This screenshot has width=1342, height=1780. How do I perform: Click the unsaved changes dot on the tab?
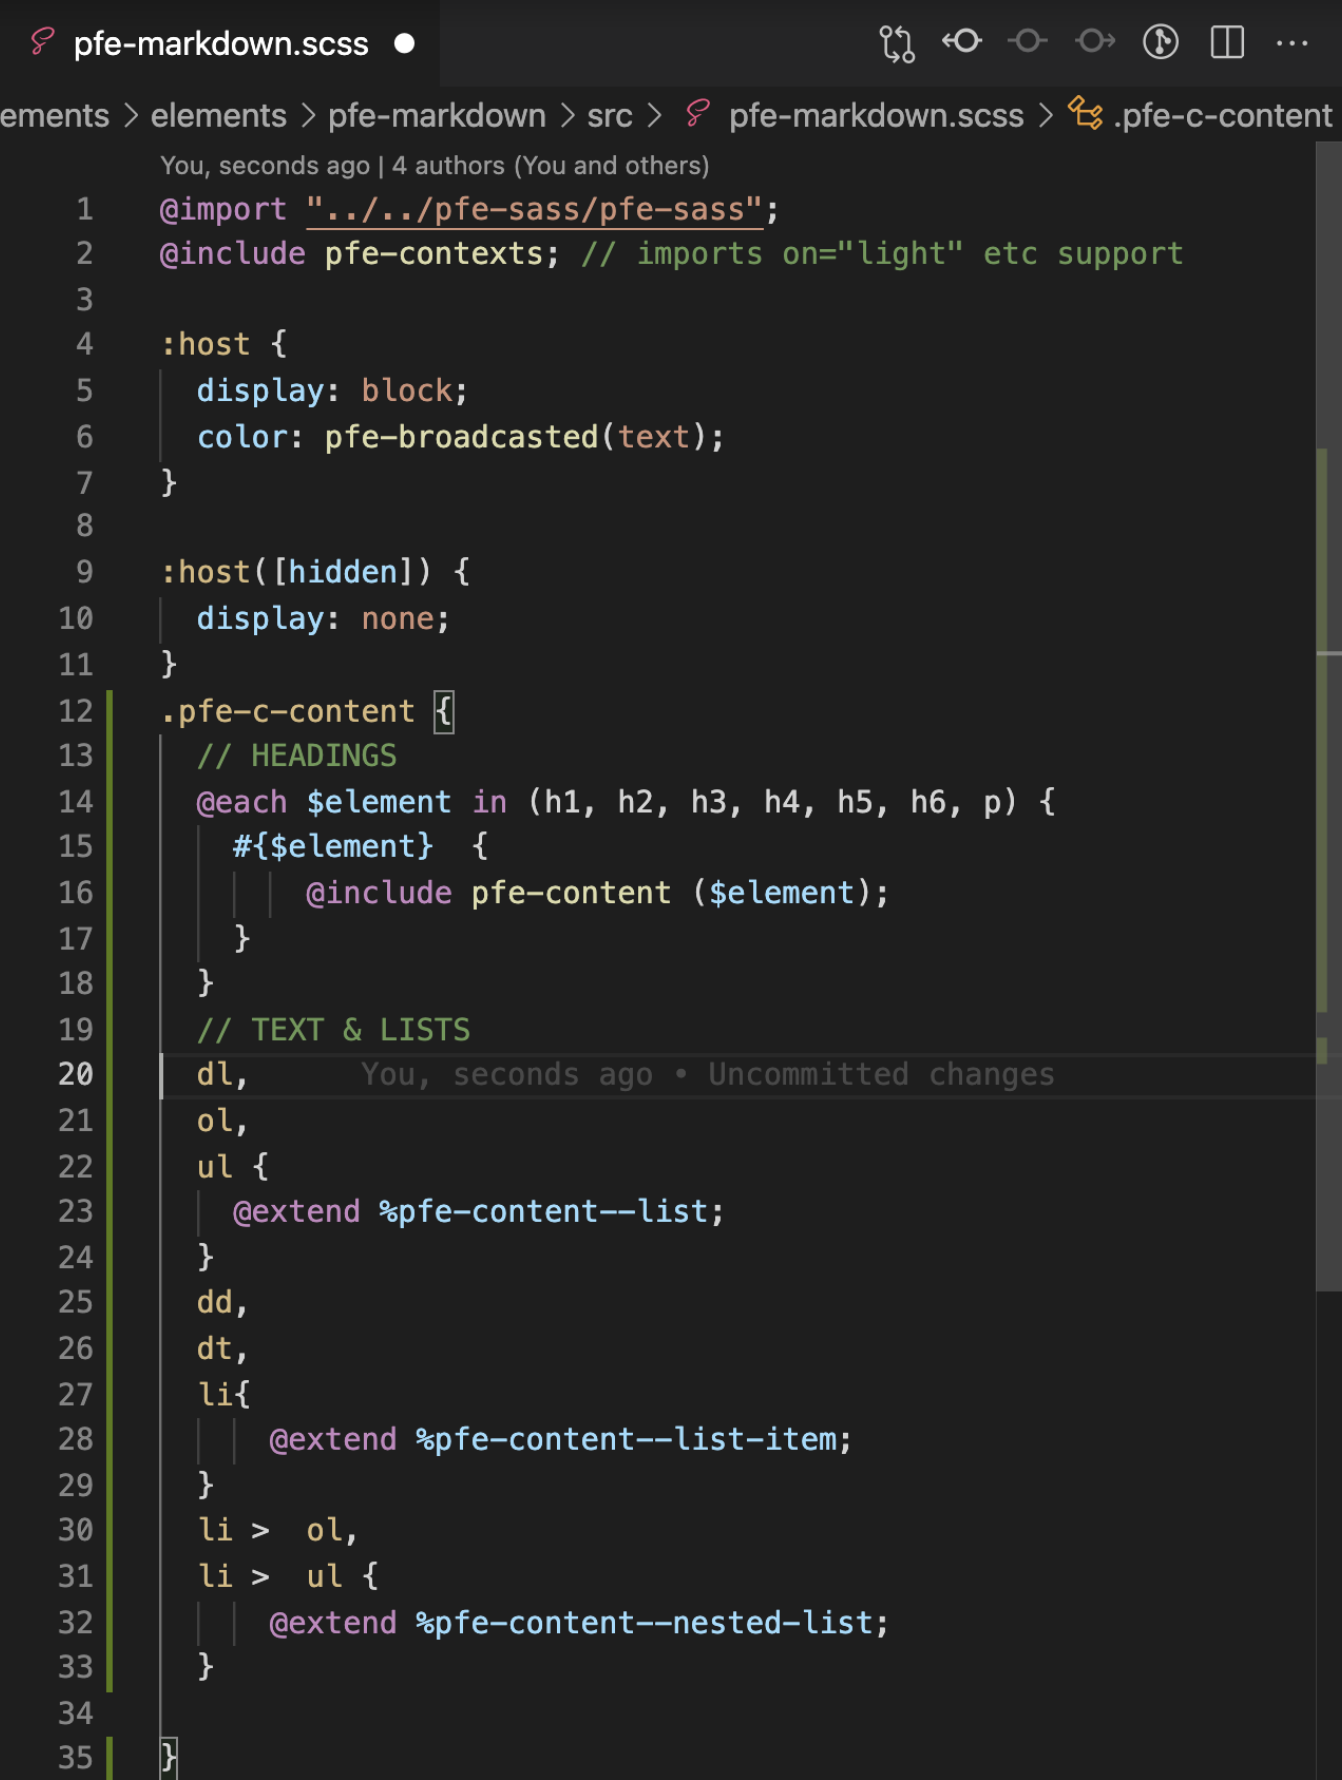tap(404, 43)
